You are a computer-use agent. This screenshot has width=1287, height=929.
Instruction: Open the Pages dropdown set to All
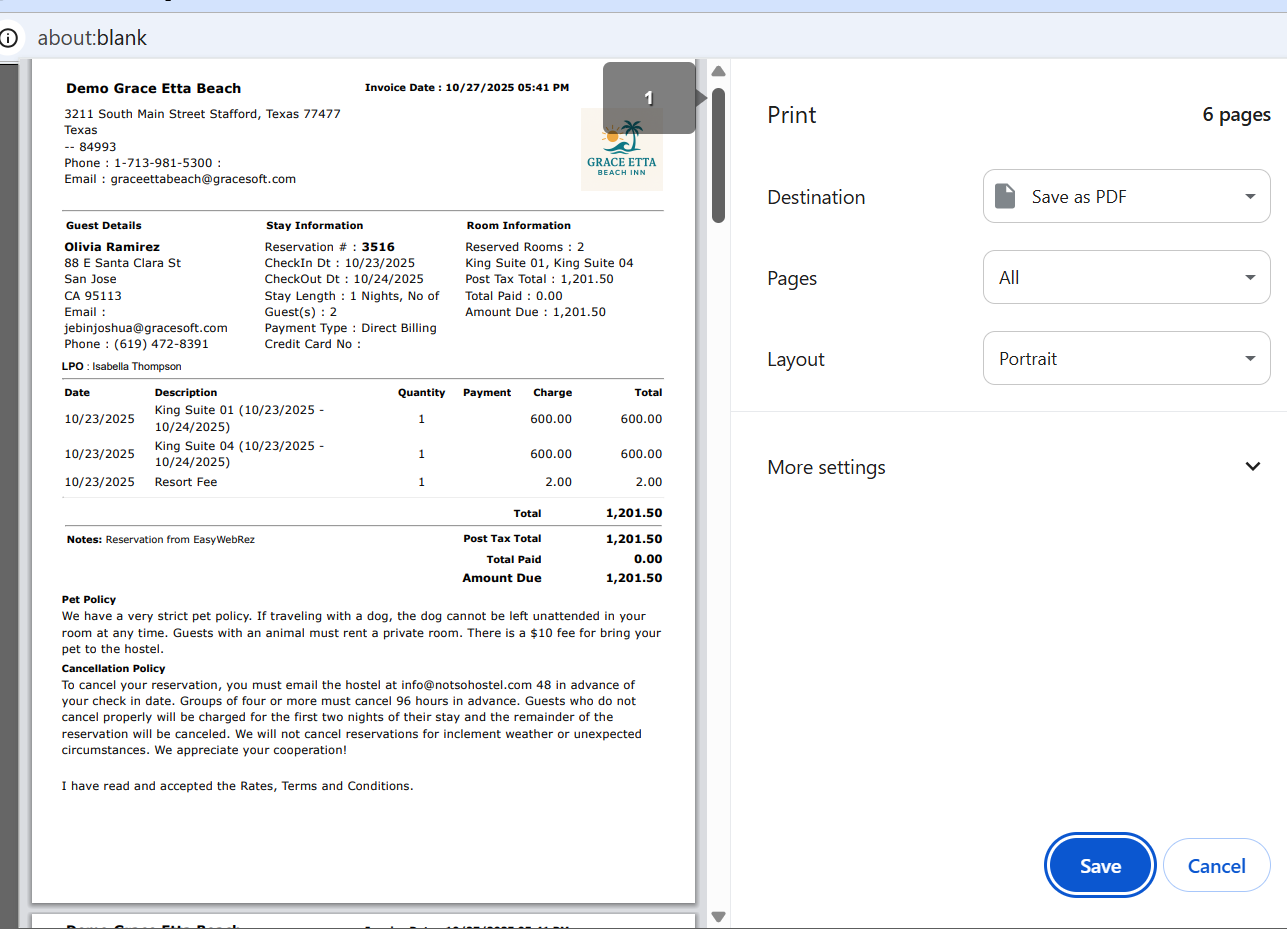click(1127, 277)
